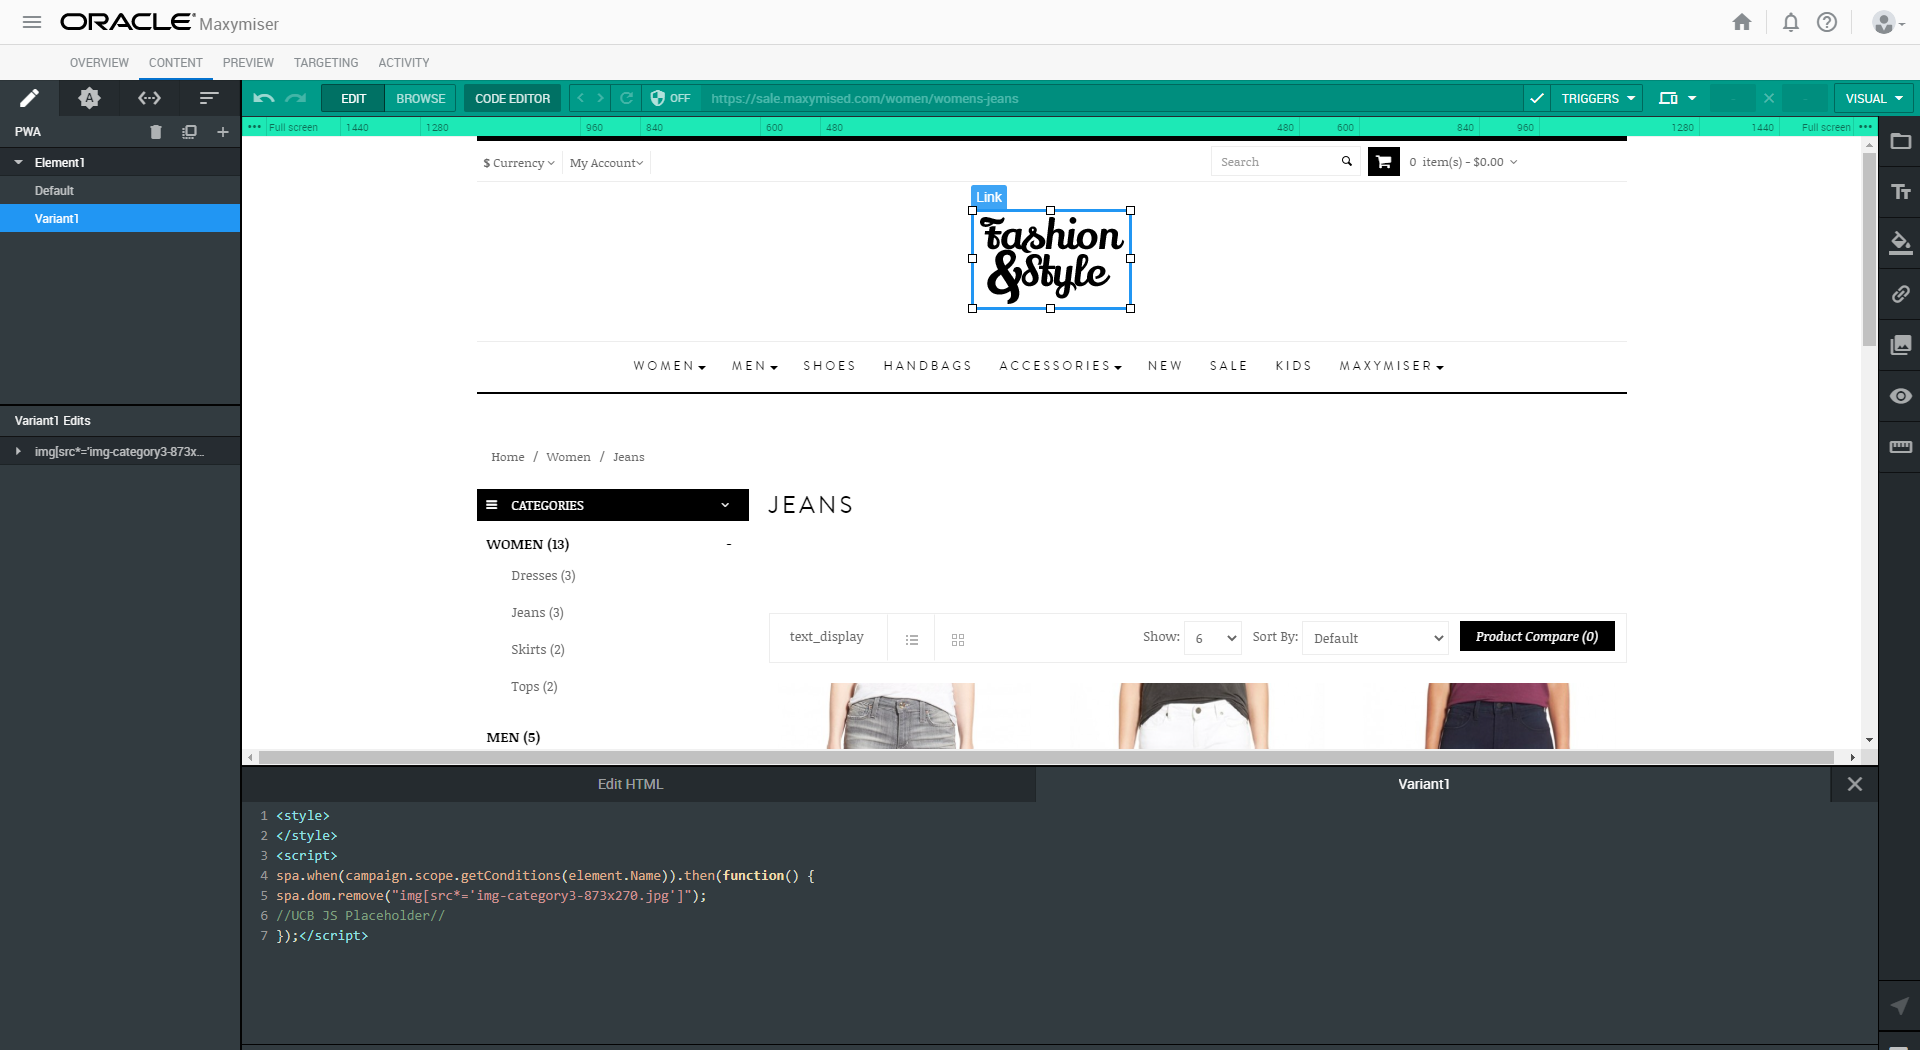The image size is (1920, 1050).
Task: Collapse the Element1 tree node
Action: 18,162
